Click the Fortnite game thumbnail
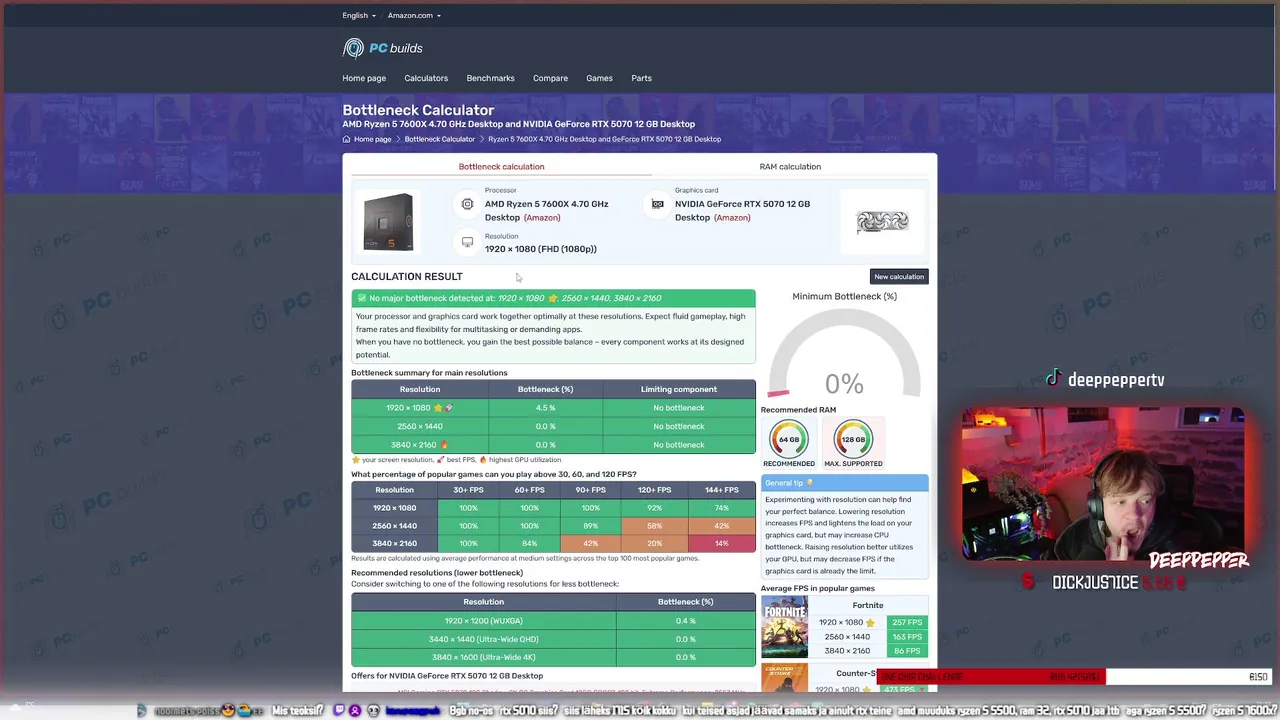This screenshot has height=720, width=1280. (784, 627)
